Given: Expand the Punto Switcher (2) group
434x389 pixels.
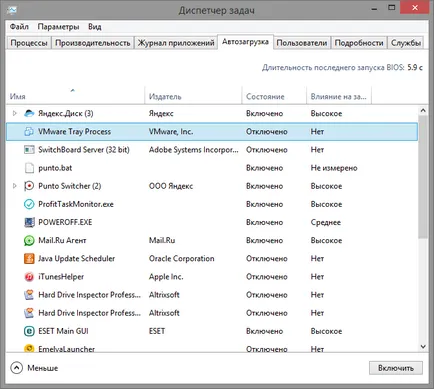Looking at the screenshot, I should tap(14, 186).
